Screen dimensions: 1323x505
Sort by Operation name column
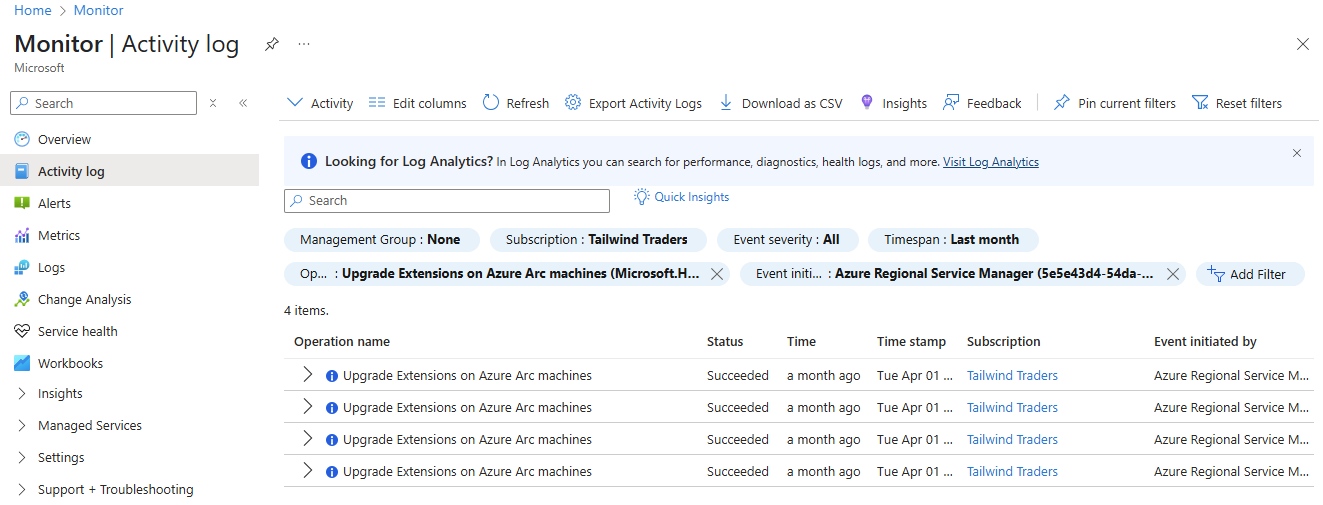pyautogui.click(x=342, y=342)
